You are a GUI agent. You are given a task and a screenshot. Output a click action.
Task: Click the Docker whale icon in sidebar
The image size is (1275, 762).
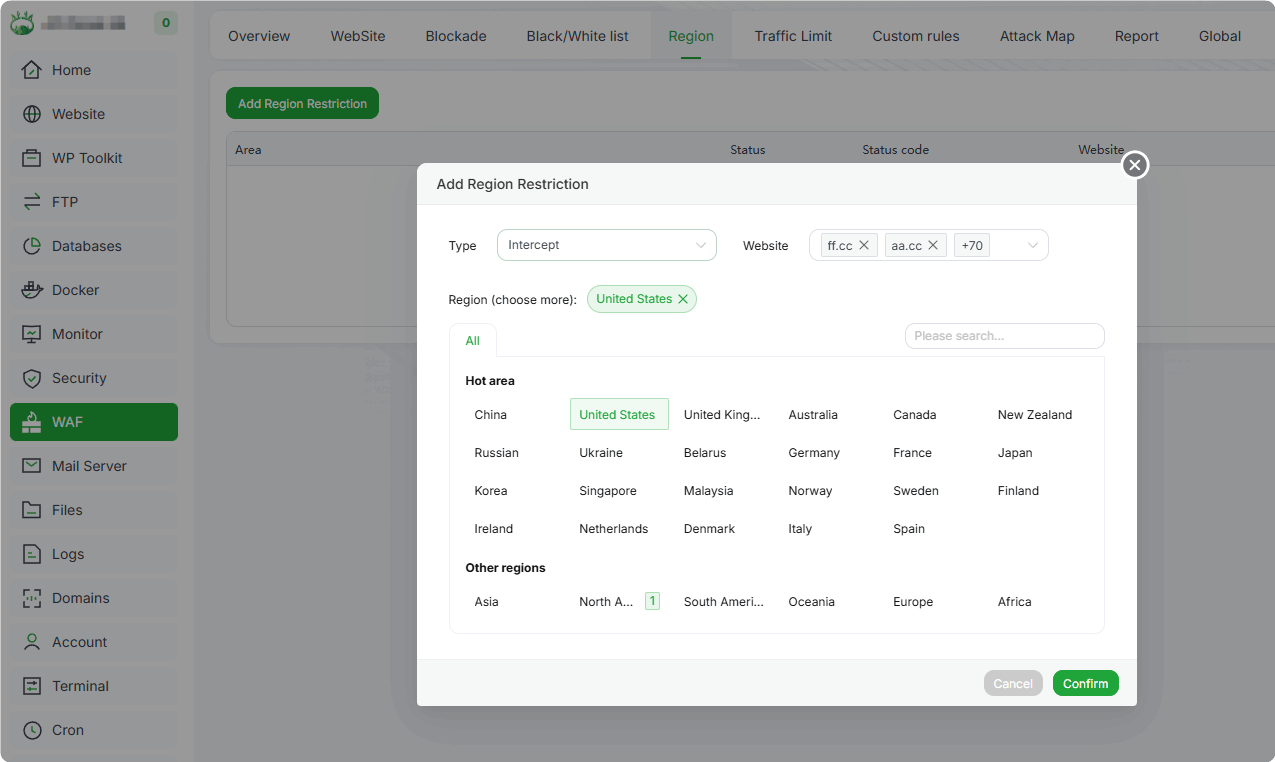pyautogui.click(x=32, y=290)
